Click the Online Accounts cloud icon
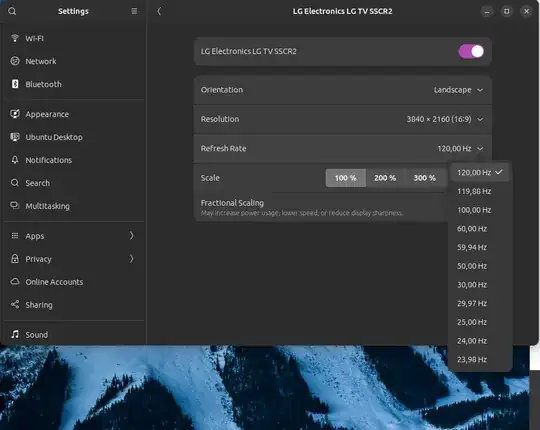The width and height of the screenshot is (540, 430). click(x=15, y=282)
